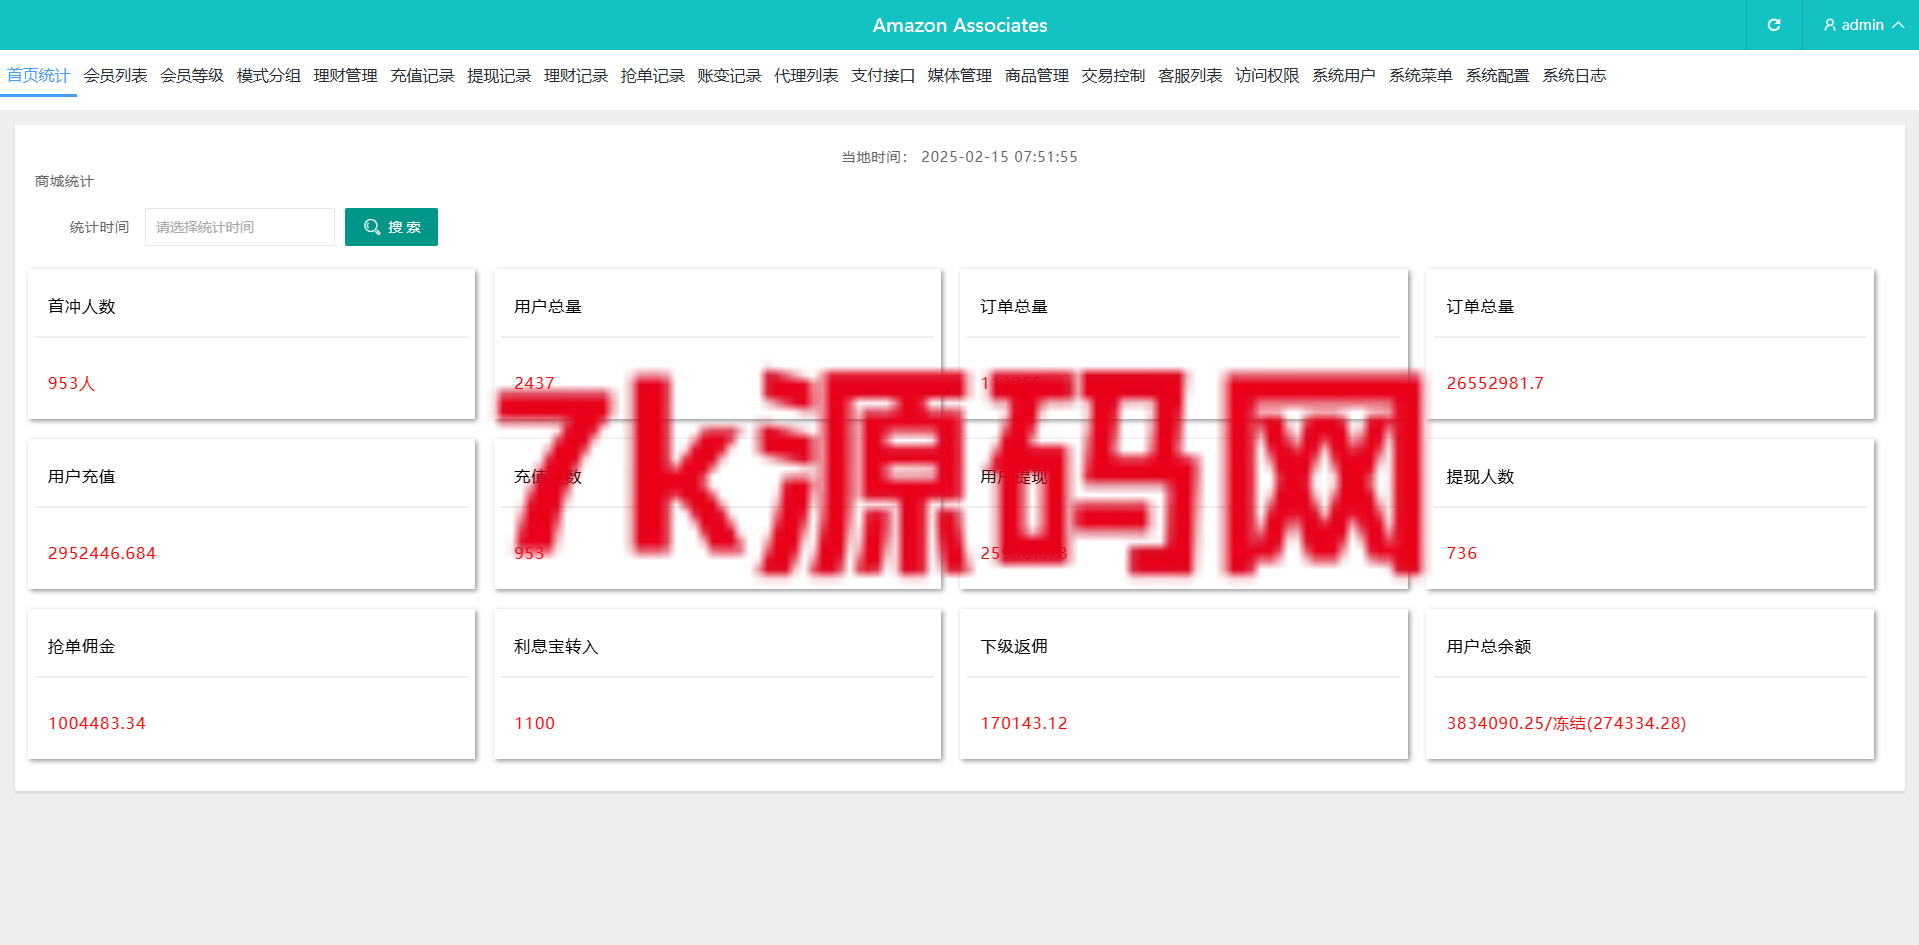
Task: Open the 商品管理 menu
Action: point(1037,75)
